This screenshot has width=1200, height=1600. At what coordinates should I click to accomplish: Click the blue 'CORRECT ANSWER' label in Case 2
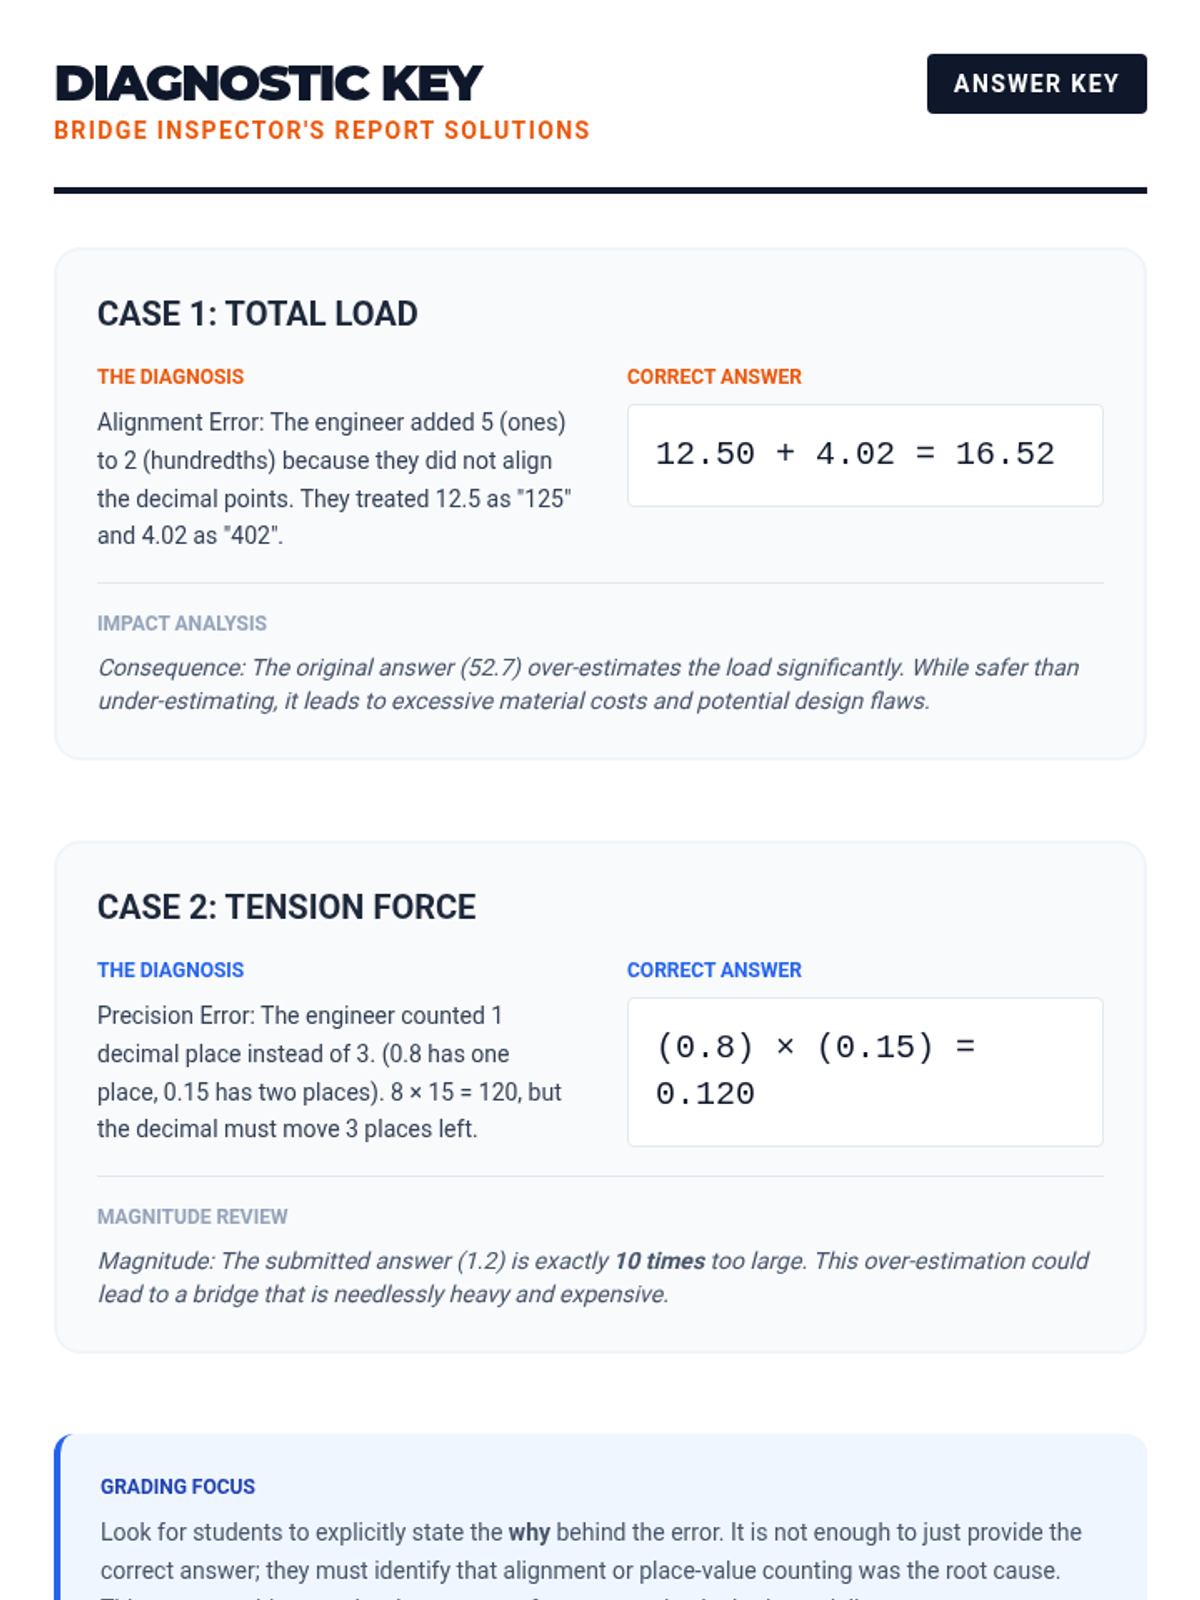click(x=714, y=970)
